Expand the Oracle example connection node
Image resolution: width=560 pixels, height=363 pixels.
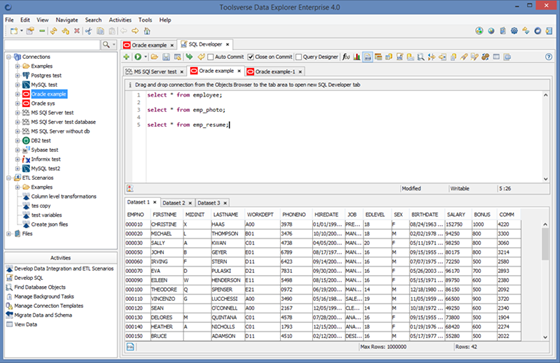pyautogui.click(x=17, y=94)
